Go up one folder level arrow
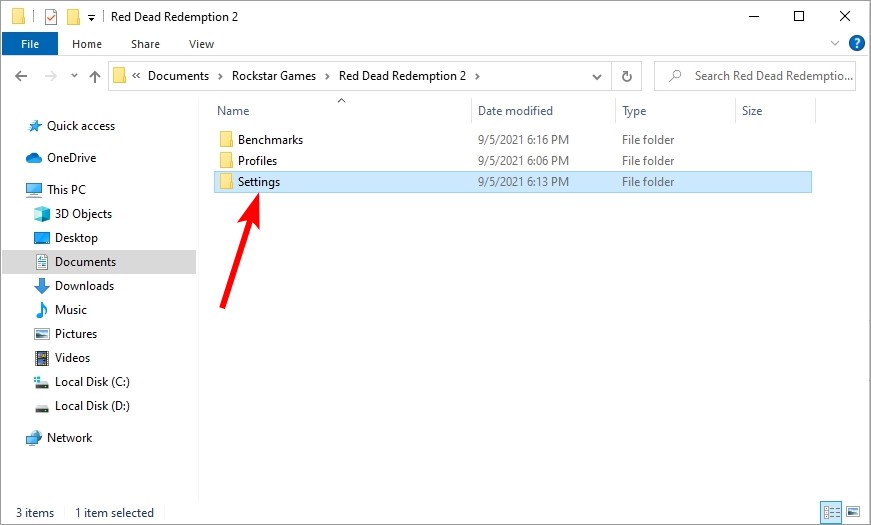Image resolution: width=871 pixels, height=525 pixels. point(95,76)
